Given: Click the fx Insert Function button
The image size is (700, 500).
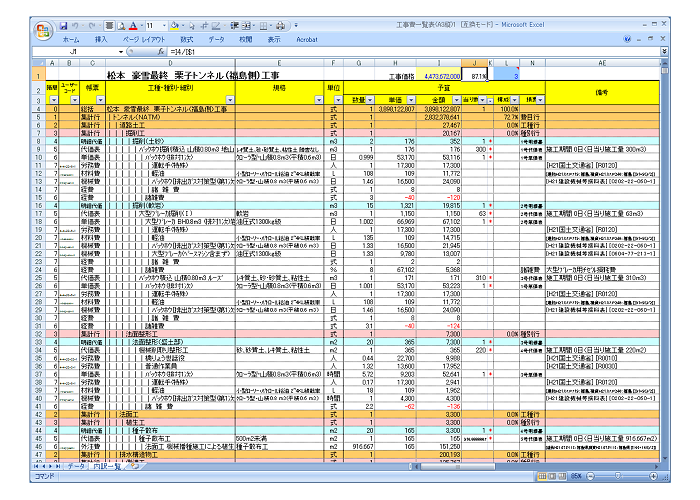Looking at the screenshot, I should [161, 52].
